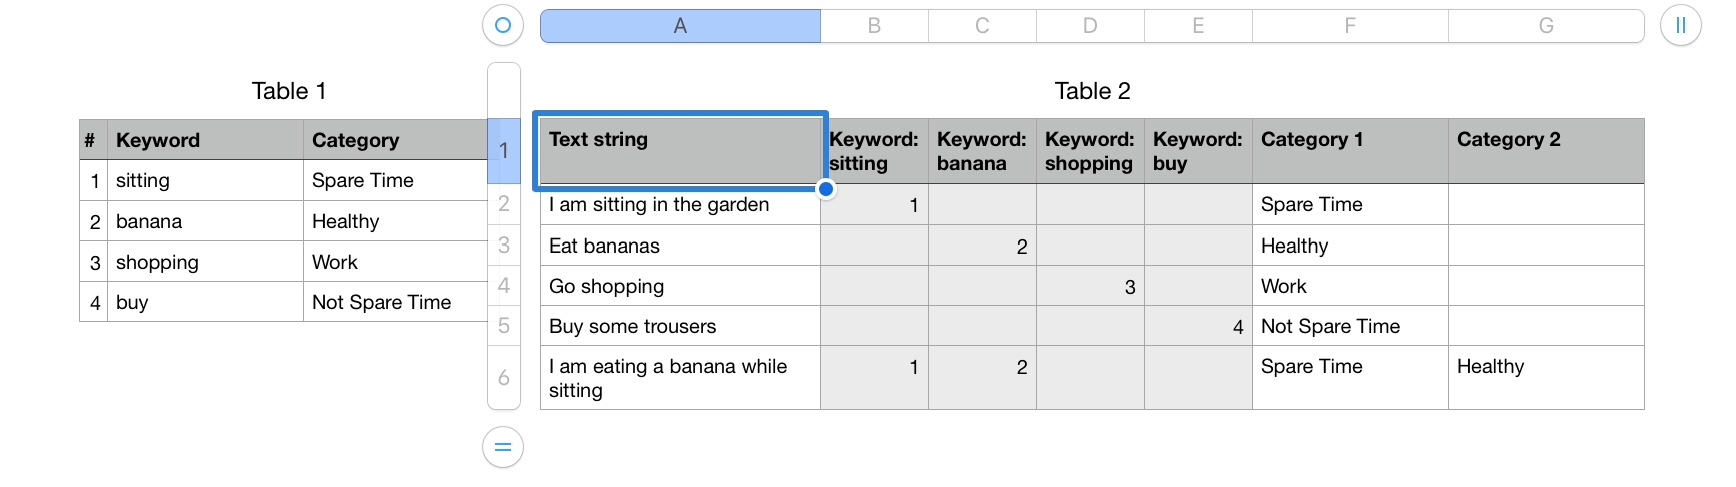Click the Table 2 title

1092,91
